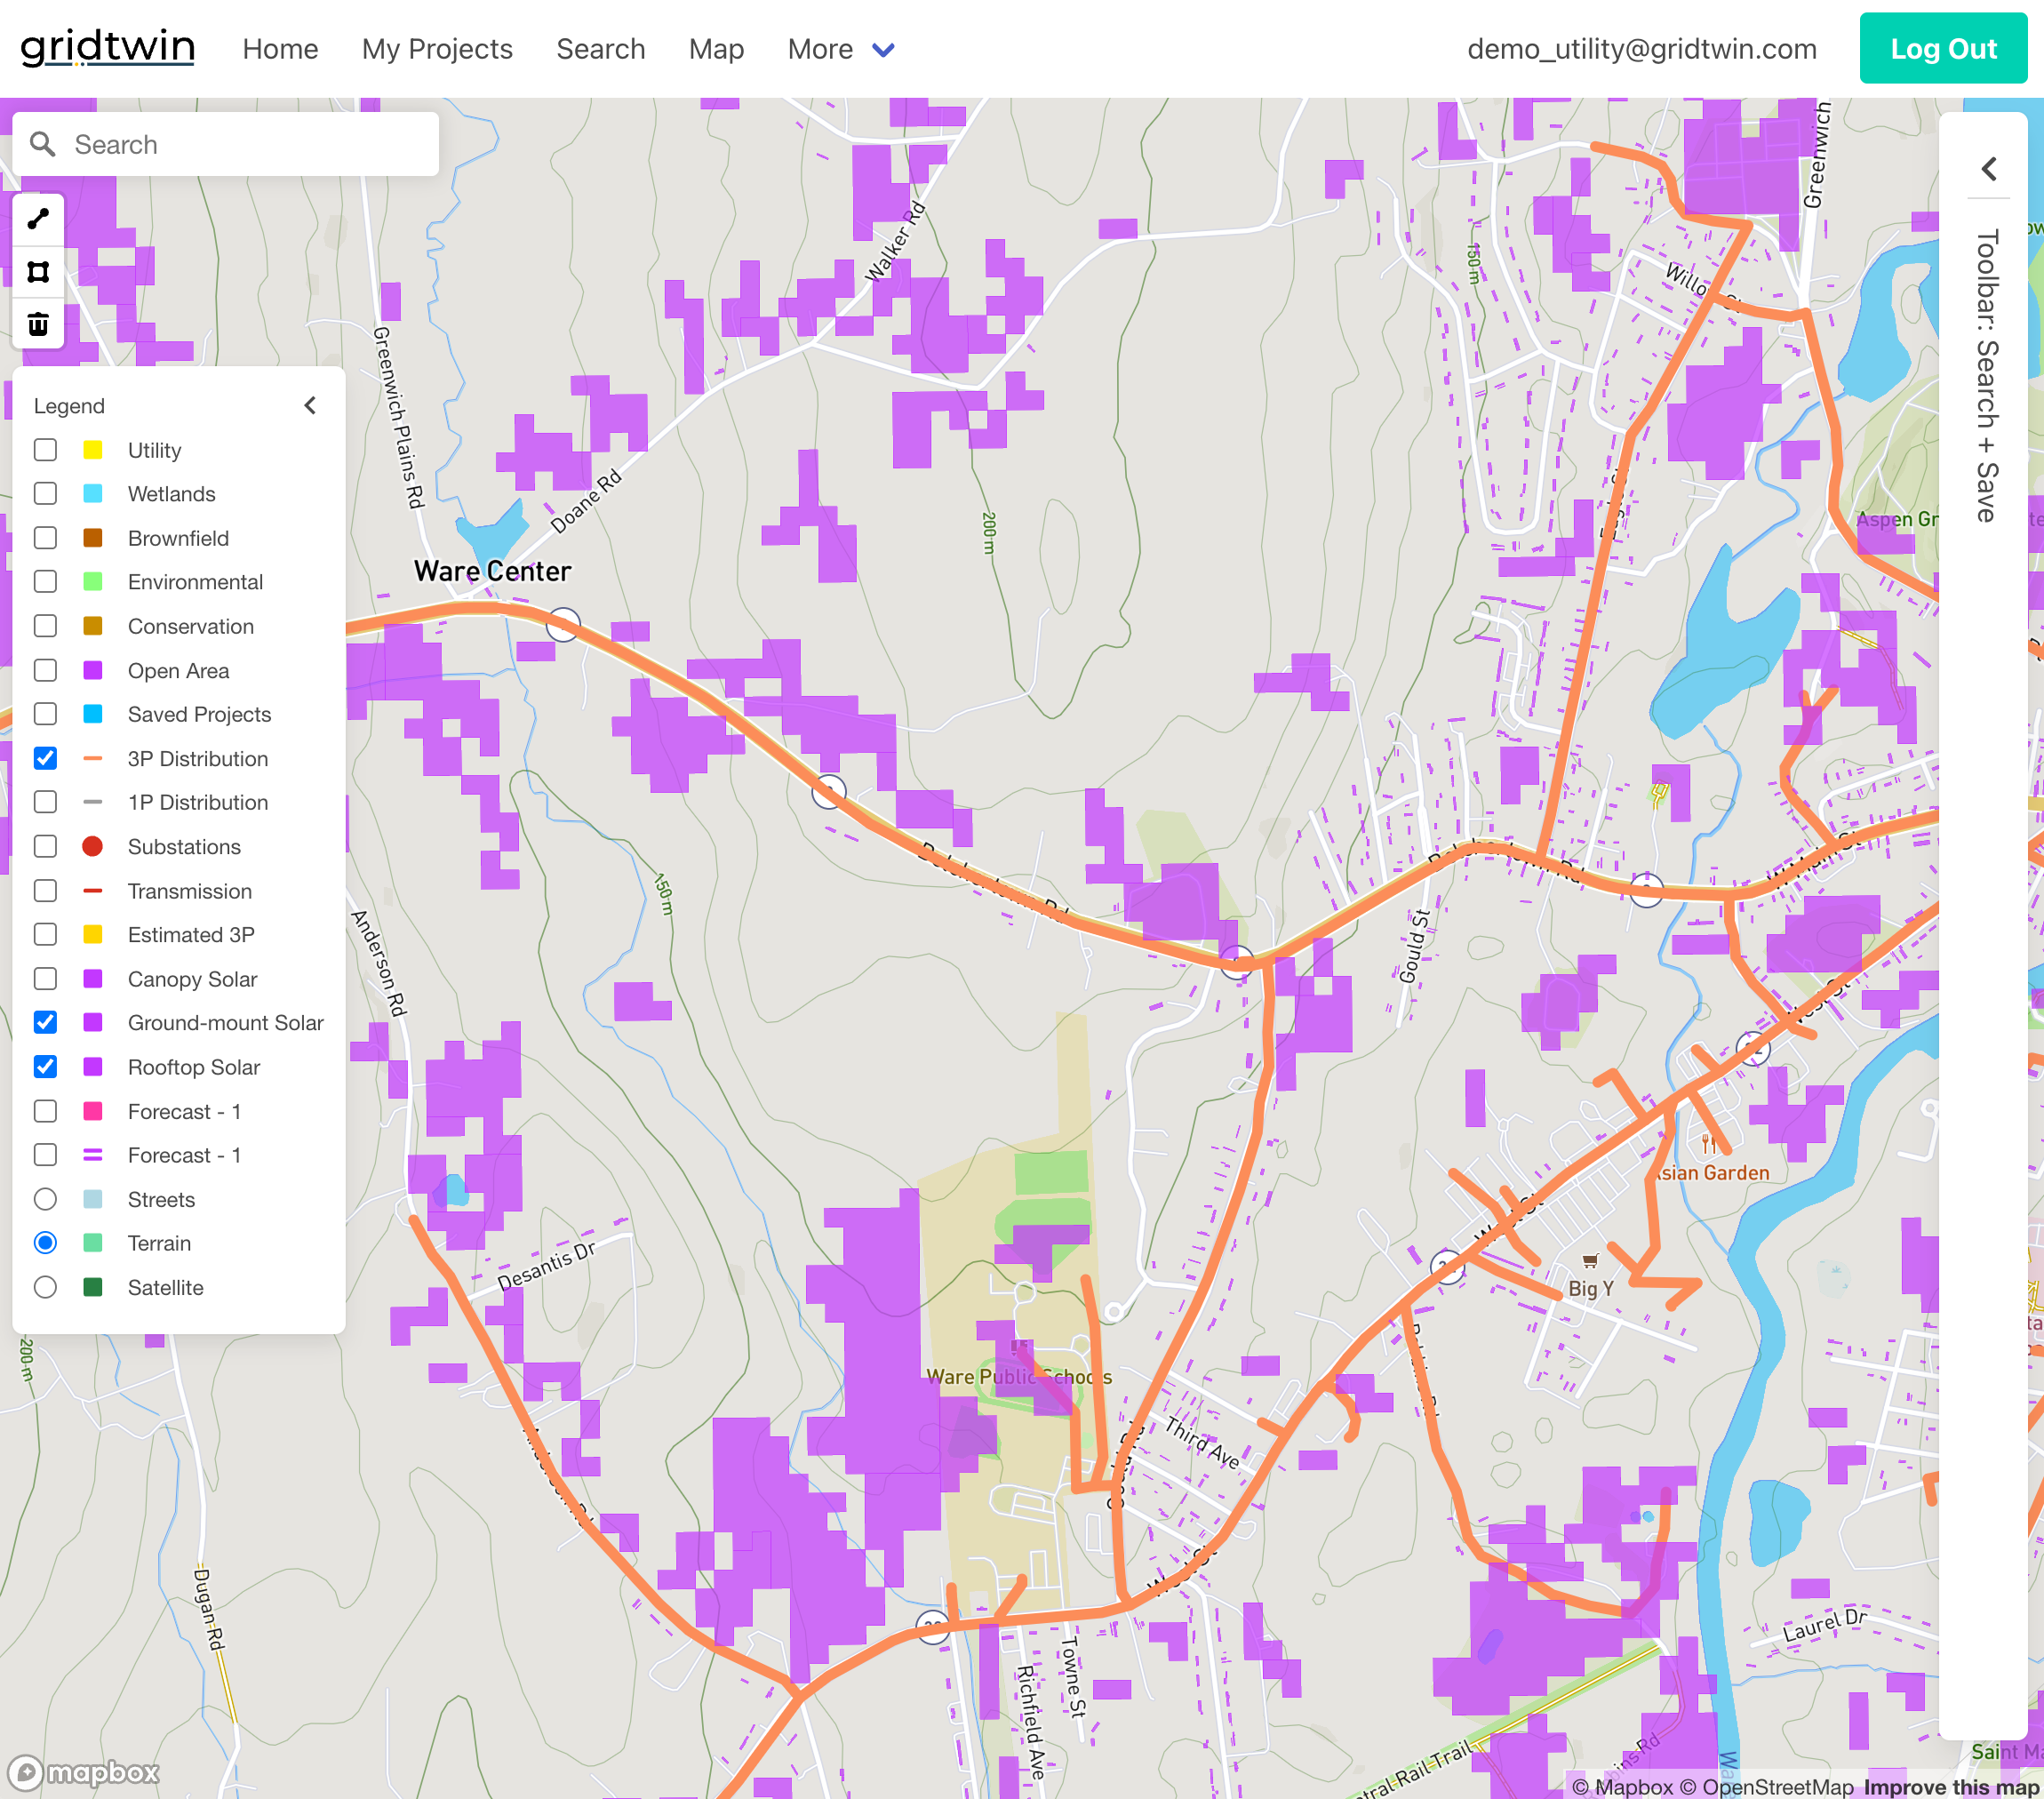Click the Open Area purple color swatch
The height and width of the screenshot is (1799, 2044).
[95, 670]
